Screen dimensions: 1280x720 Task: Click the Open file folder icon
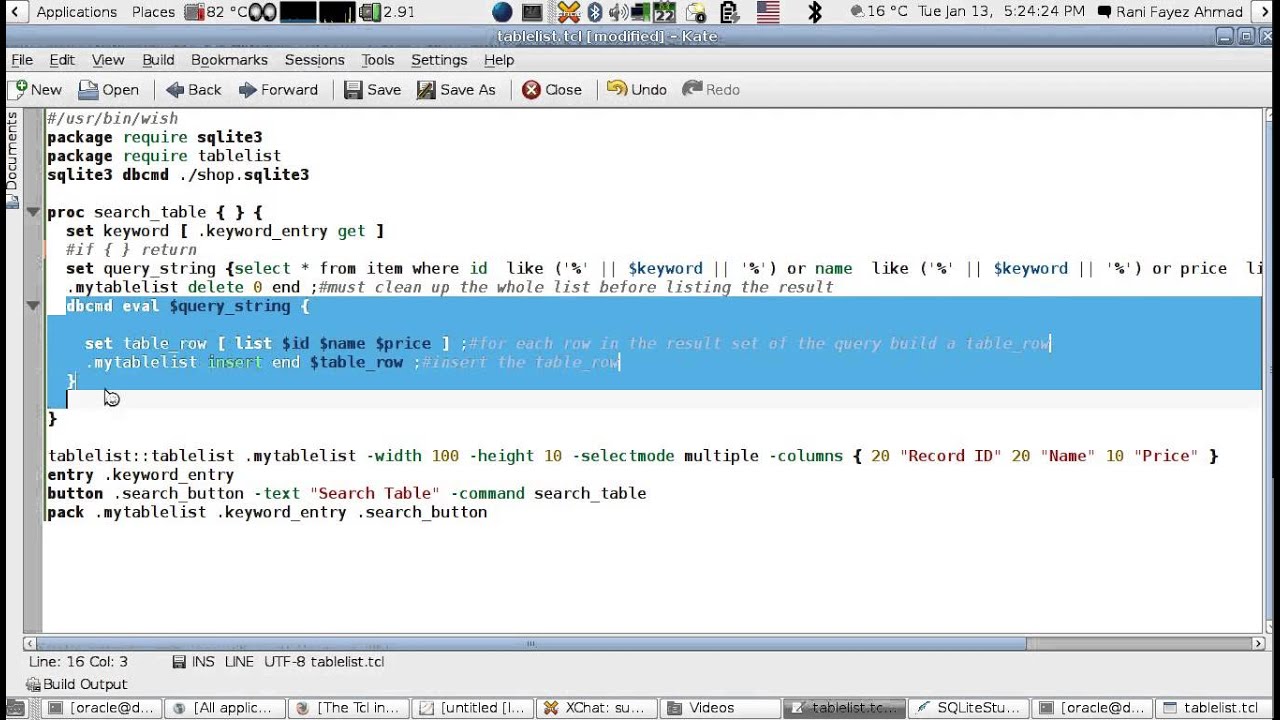point(88,90)
